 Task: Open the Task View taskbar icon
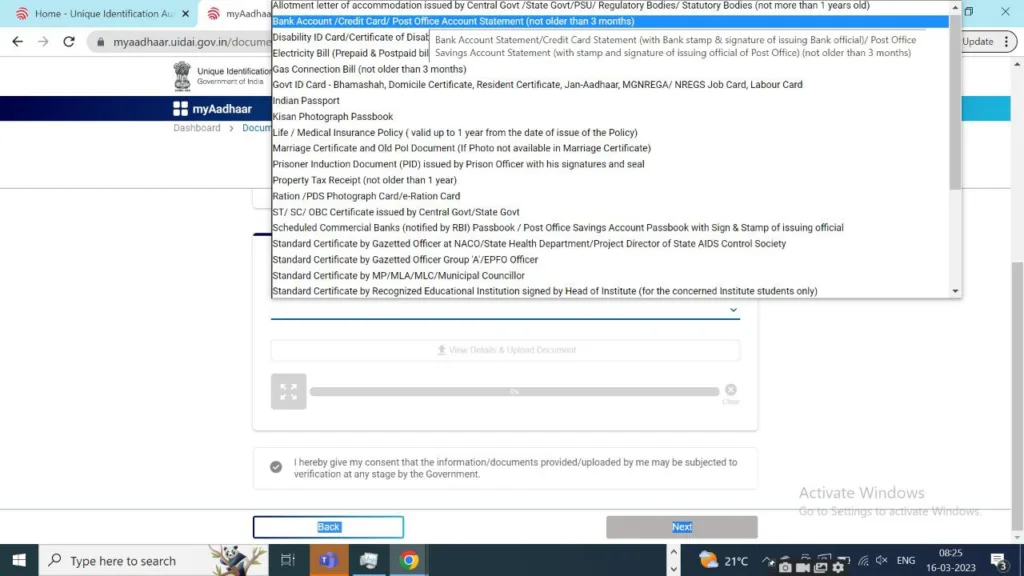click(x=288, y=560)
